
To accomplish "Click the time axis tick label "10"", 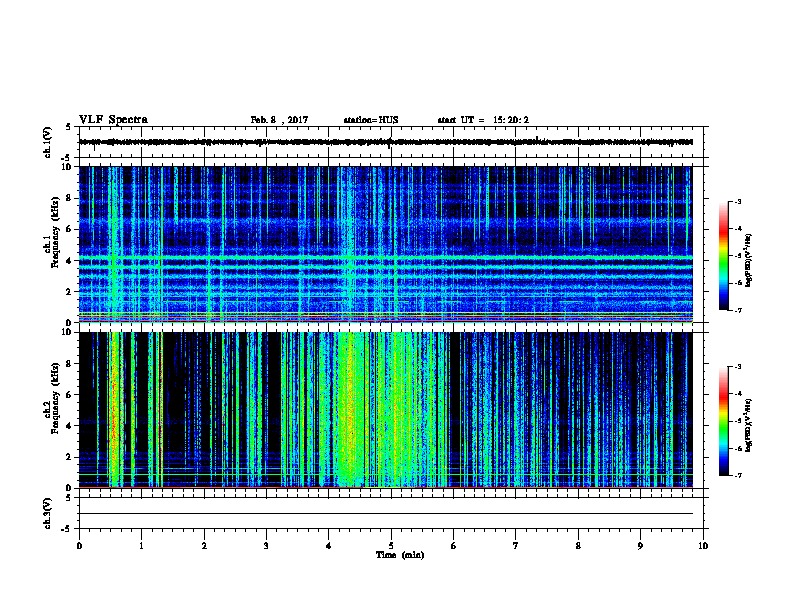I will coord(703,546).
